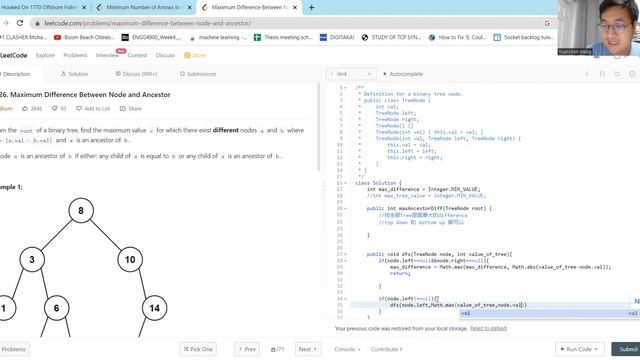Click Run Code button
Image resolution: width=640 pixels, height=360 pixels.
coord(579,349)
